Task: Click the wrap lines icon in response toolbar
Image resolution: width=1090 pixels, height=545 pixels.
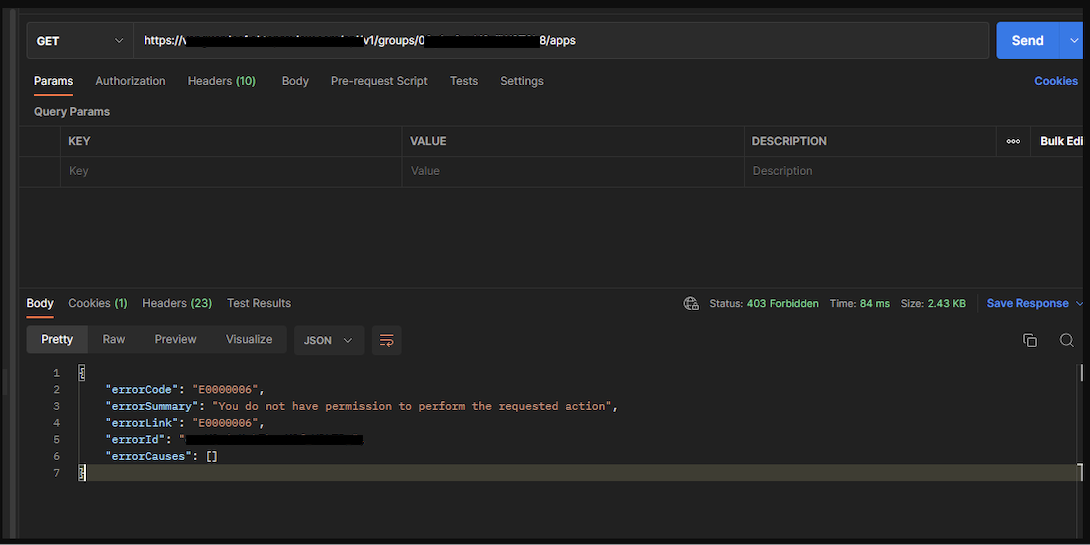Action: (386, 340)
